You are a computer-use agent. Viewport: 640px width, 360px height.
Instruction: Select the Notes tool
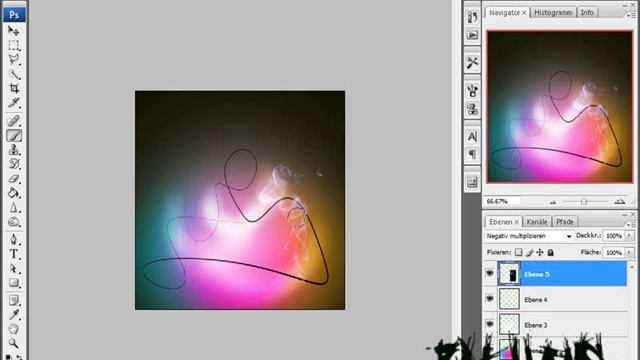click(14, 300)
